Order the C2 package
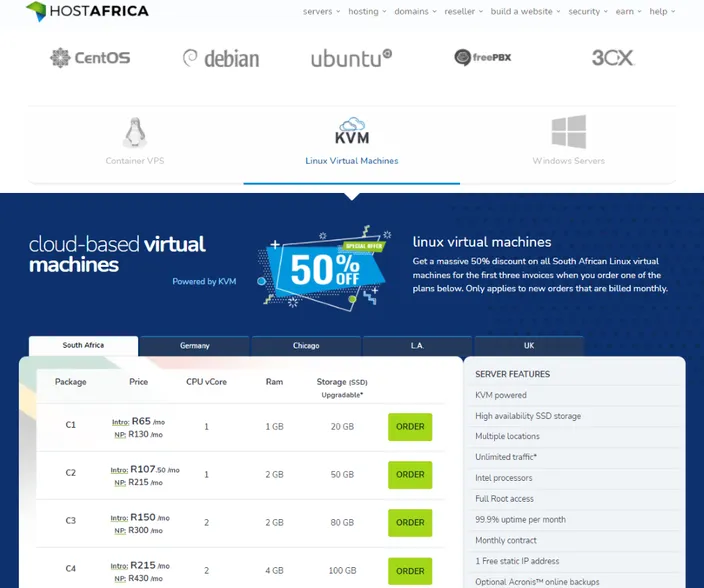This screenshot has height=588, width=704. pos(410,474)
